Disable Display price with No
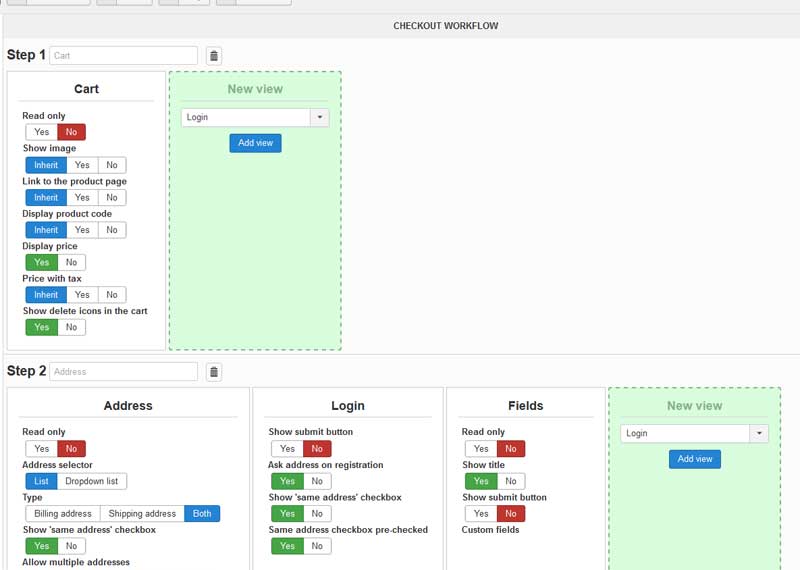The width and height of the screenshot is (800, 570). click(x=71, y=262)
